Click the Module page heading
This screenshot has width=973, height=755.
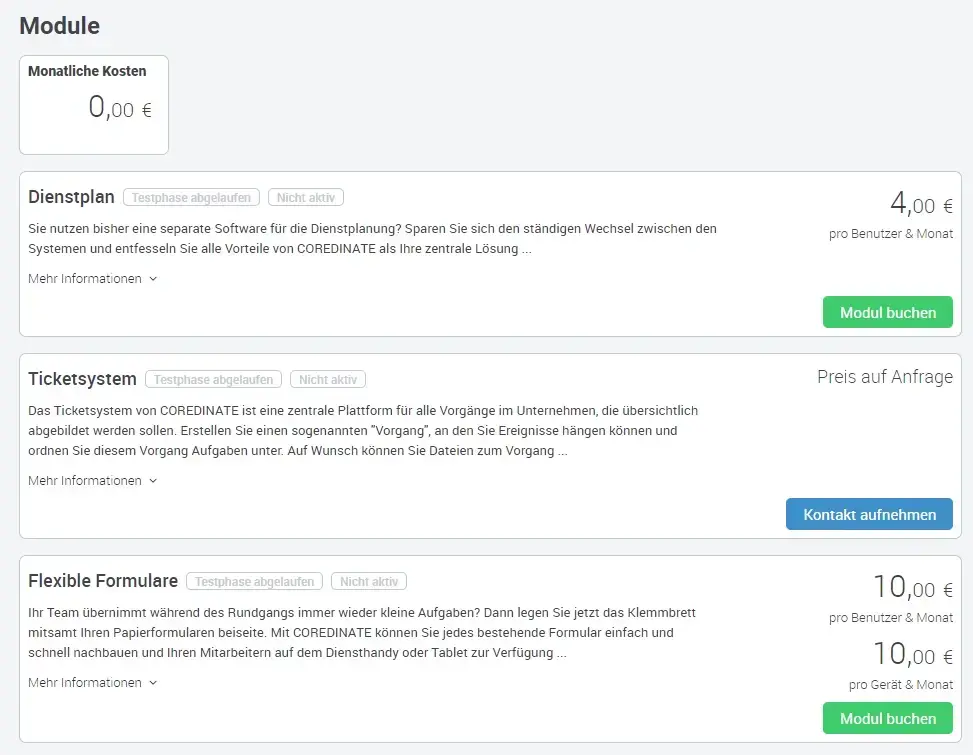(59, 26)
